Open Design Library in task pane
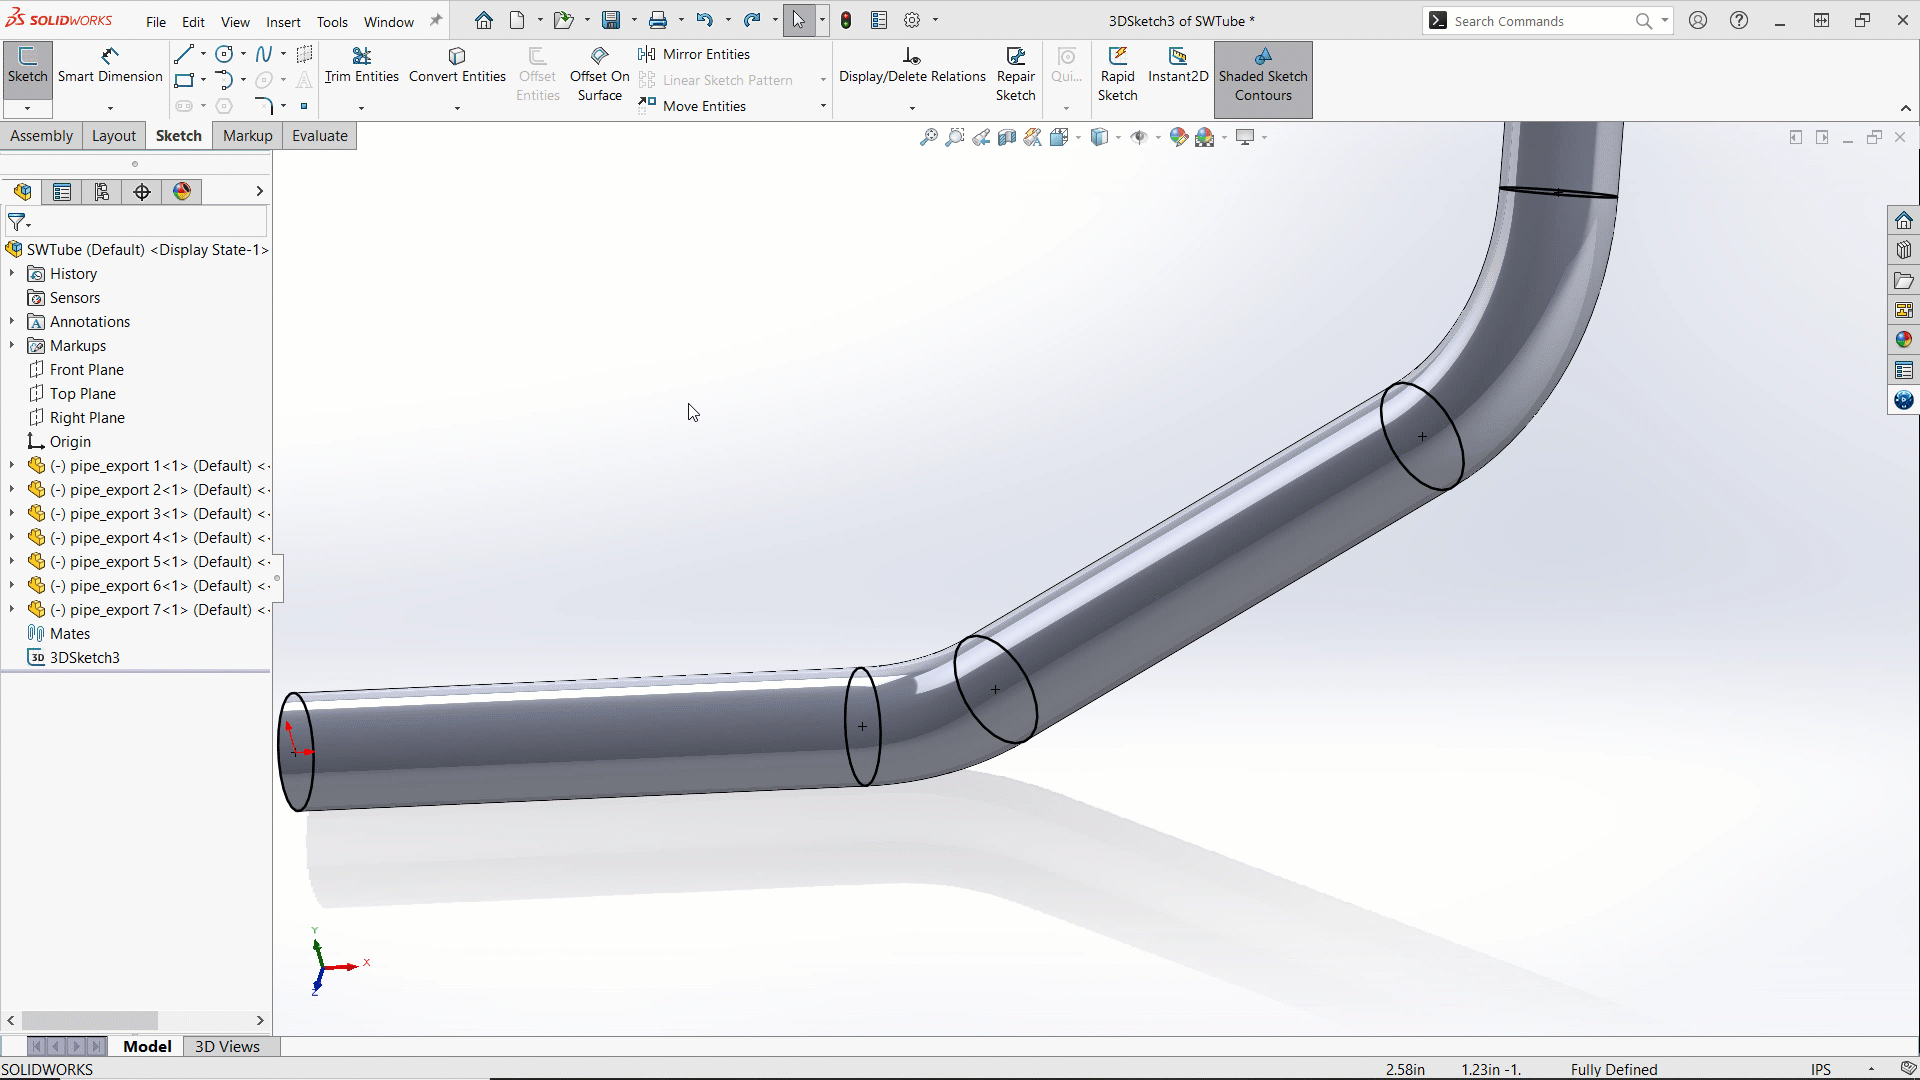 (1904, 251)
